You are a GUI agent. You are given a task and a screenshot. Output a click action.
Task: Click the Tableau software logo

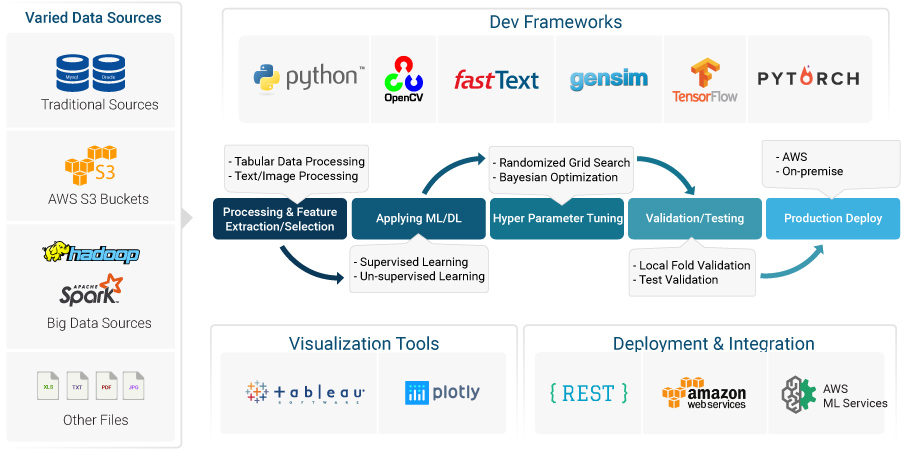305,392
